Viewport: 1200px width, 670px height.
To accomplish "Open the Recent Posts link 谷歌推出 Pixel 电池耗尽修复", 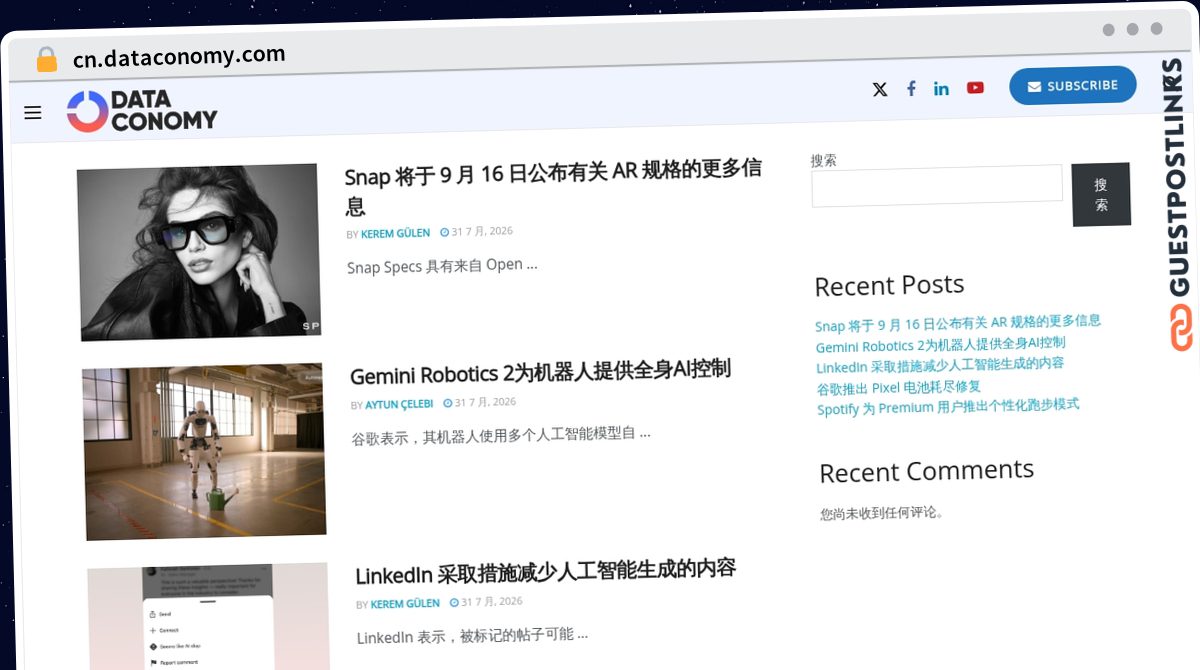I will 899,387.
